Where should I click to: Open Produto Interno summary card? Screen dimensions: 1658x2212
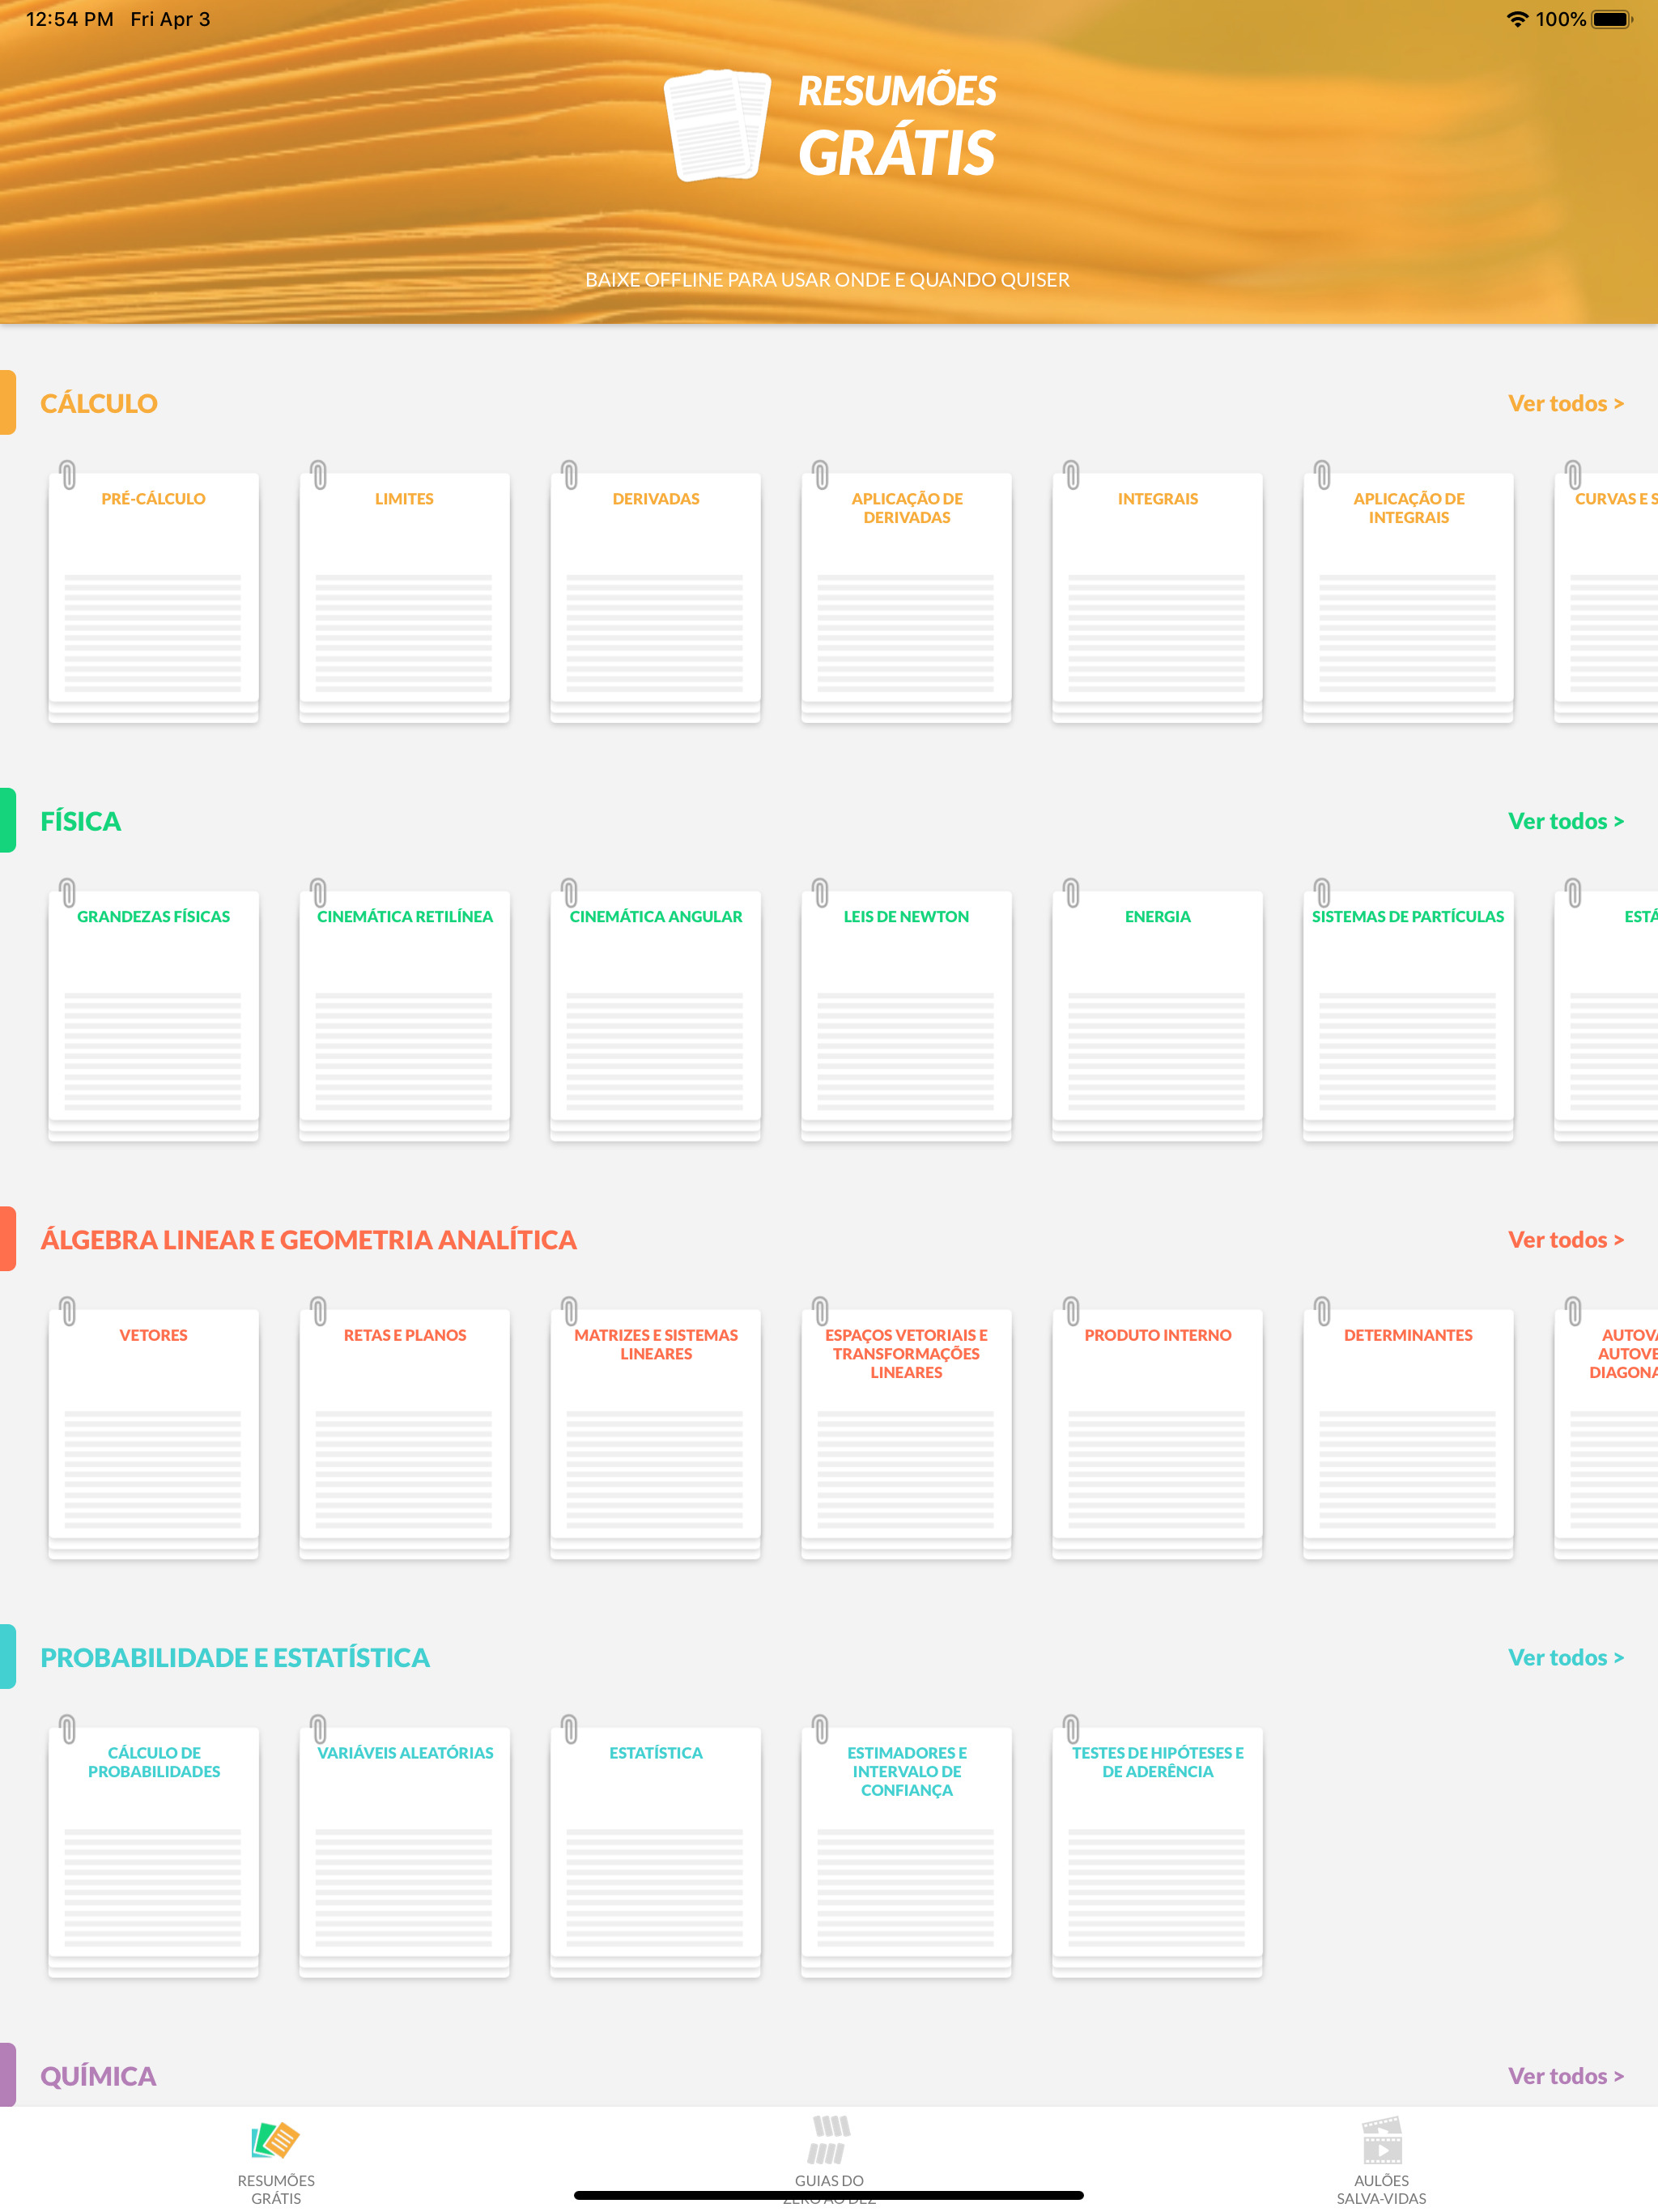click(1157, 1430)
